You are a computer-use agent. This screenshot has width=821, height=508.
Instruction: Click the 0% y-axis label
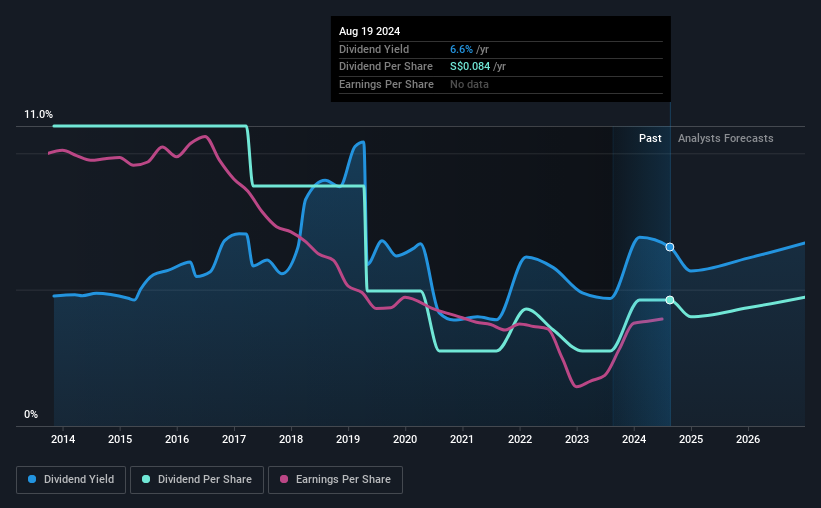[31, 414]
